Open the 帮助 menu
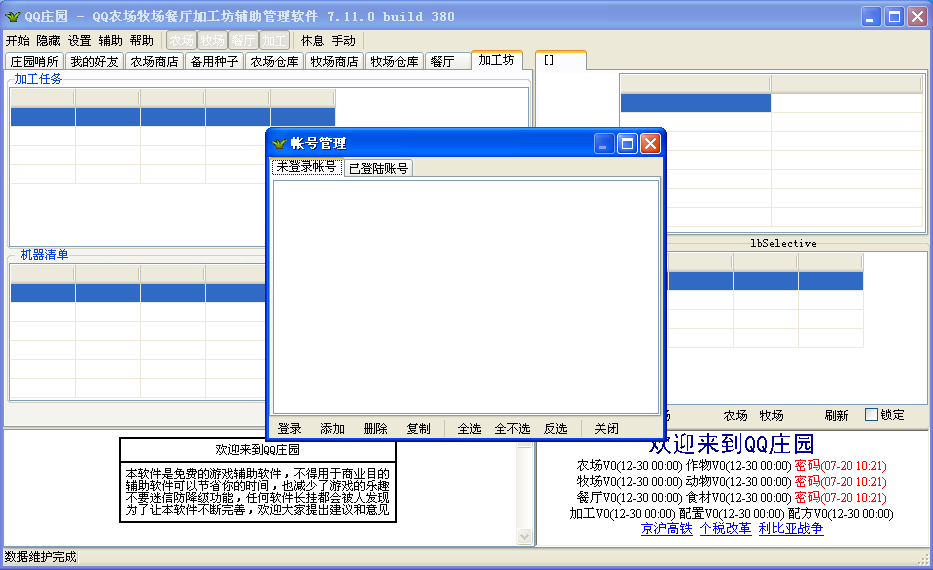The height and width of the screenshot is (570, 933). [x=141, y=40]
